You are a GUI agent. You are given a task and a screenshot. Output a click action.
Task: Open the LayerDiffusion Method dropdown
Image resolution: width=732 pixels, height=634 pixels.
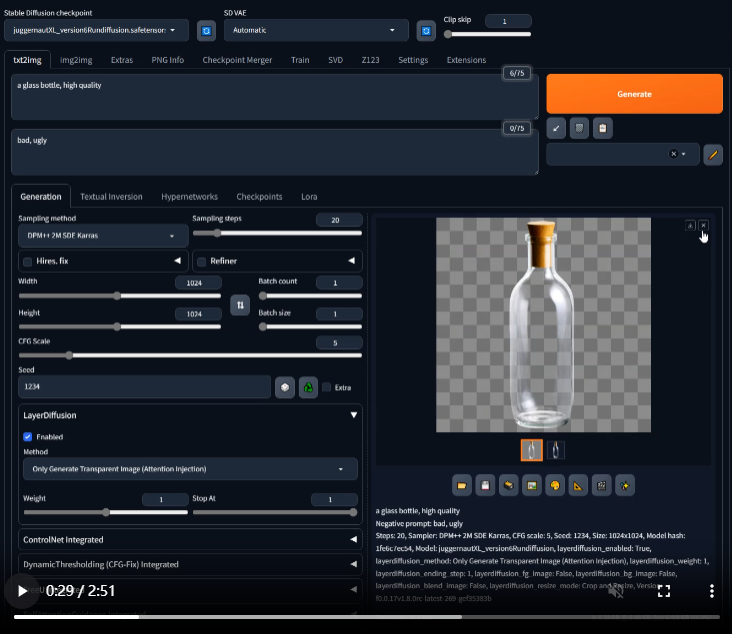190,469
